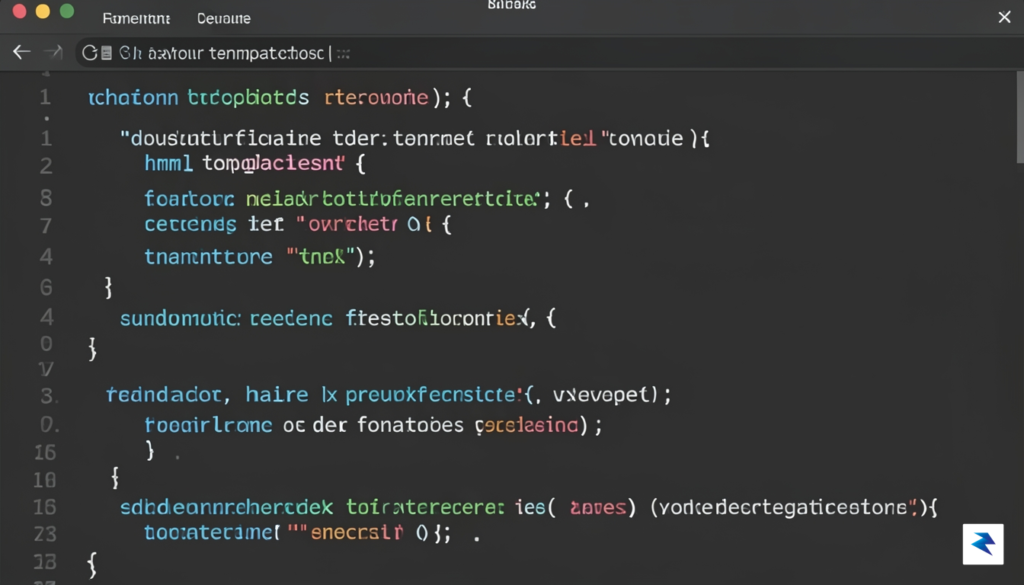The width and height of the screenshot is (1024, 585).
Task: Go forward with the right arrow
Action: click(x=53, y=52)
